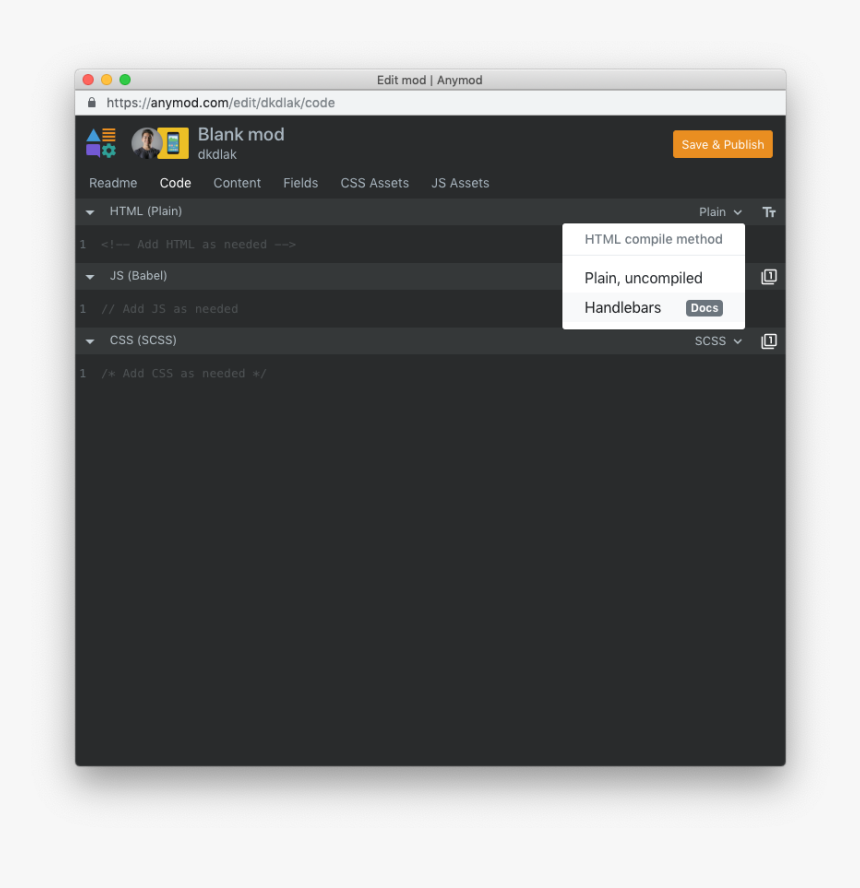Click the Tt text-size icon in HTML section
Image resolution: width=860 pixels, height=888 pixels.
click(769, 212)
